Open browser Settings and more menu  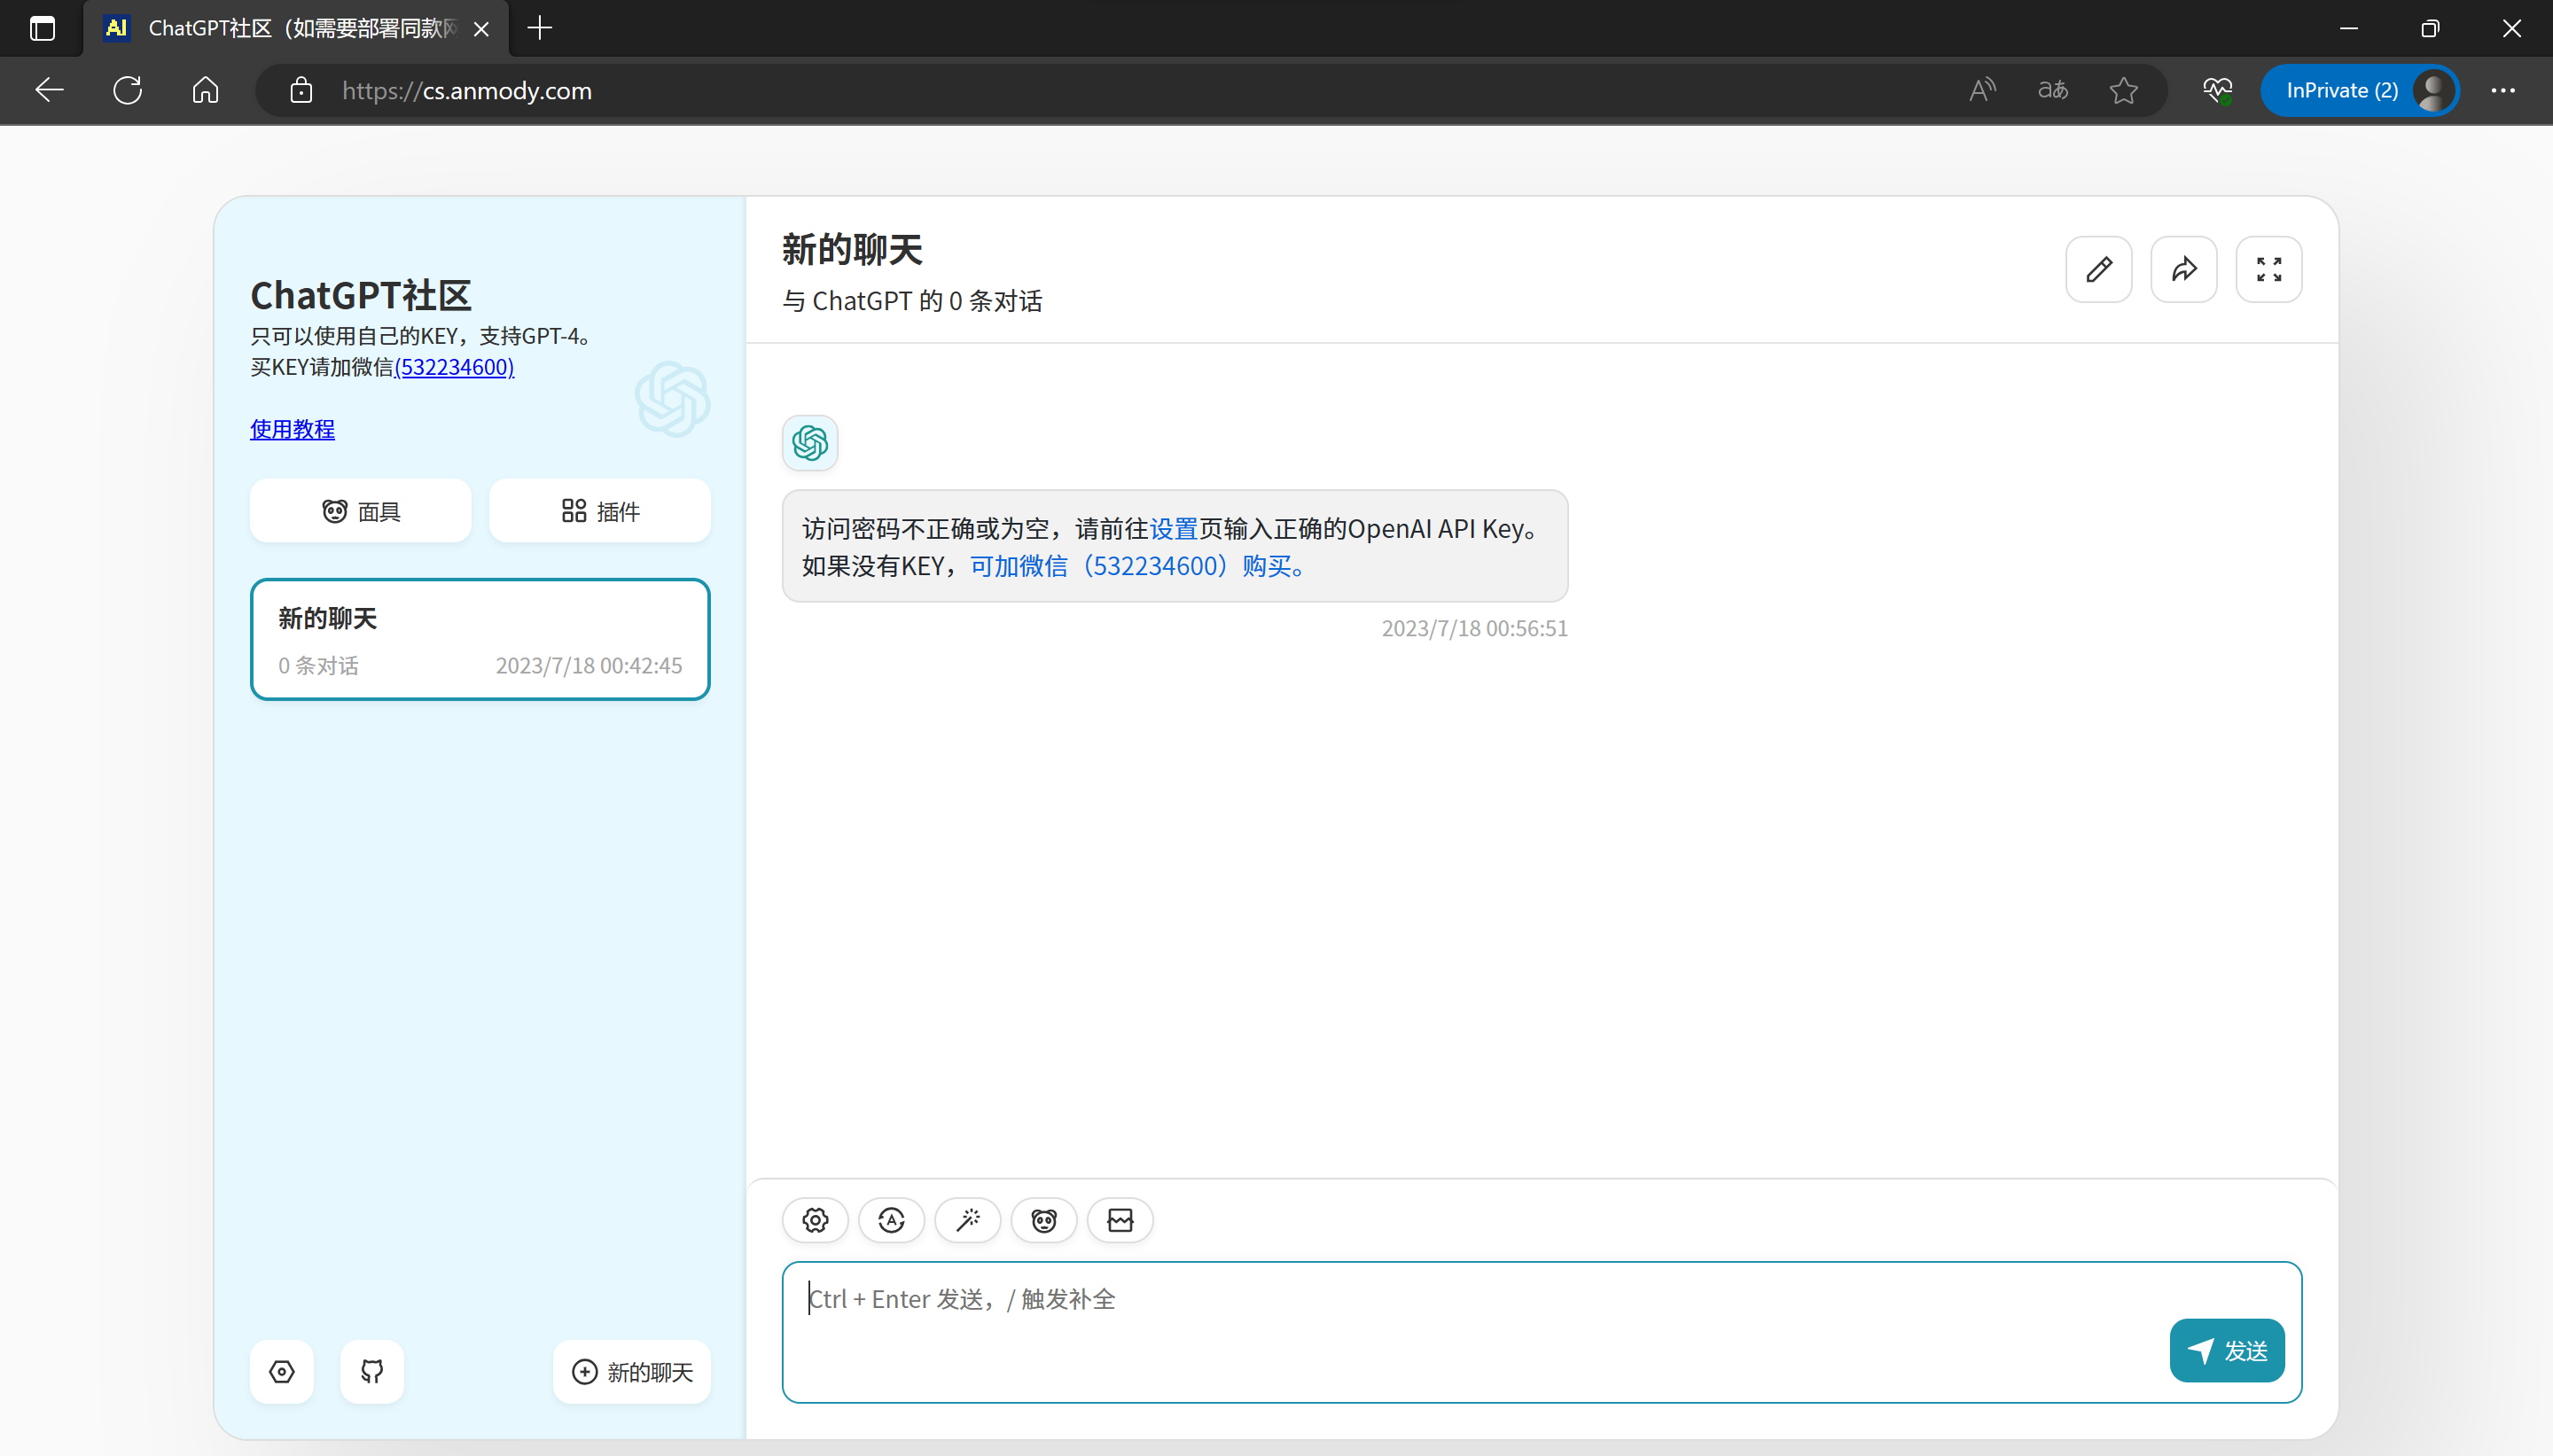2503,90
